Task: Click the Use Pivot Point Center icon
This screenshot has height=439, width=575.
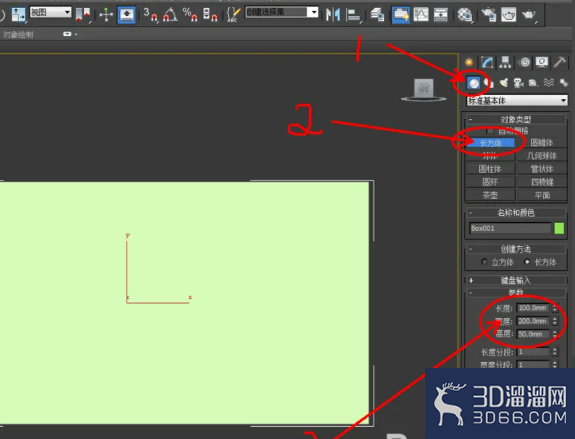Action: tap(83, 14)
